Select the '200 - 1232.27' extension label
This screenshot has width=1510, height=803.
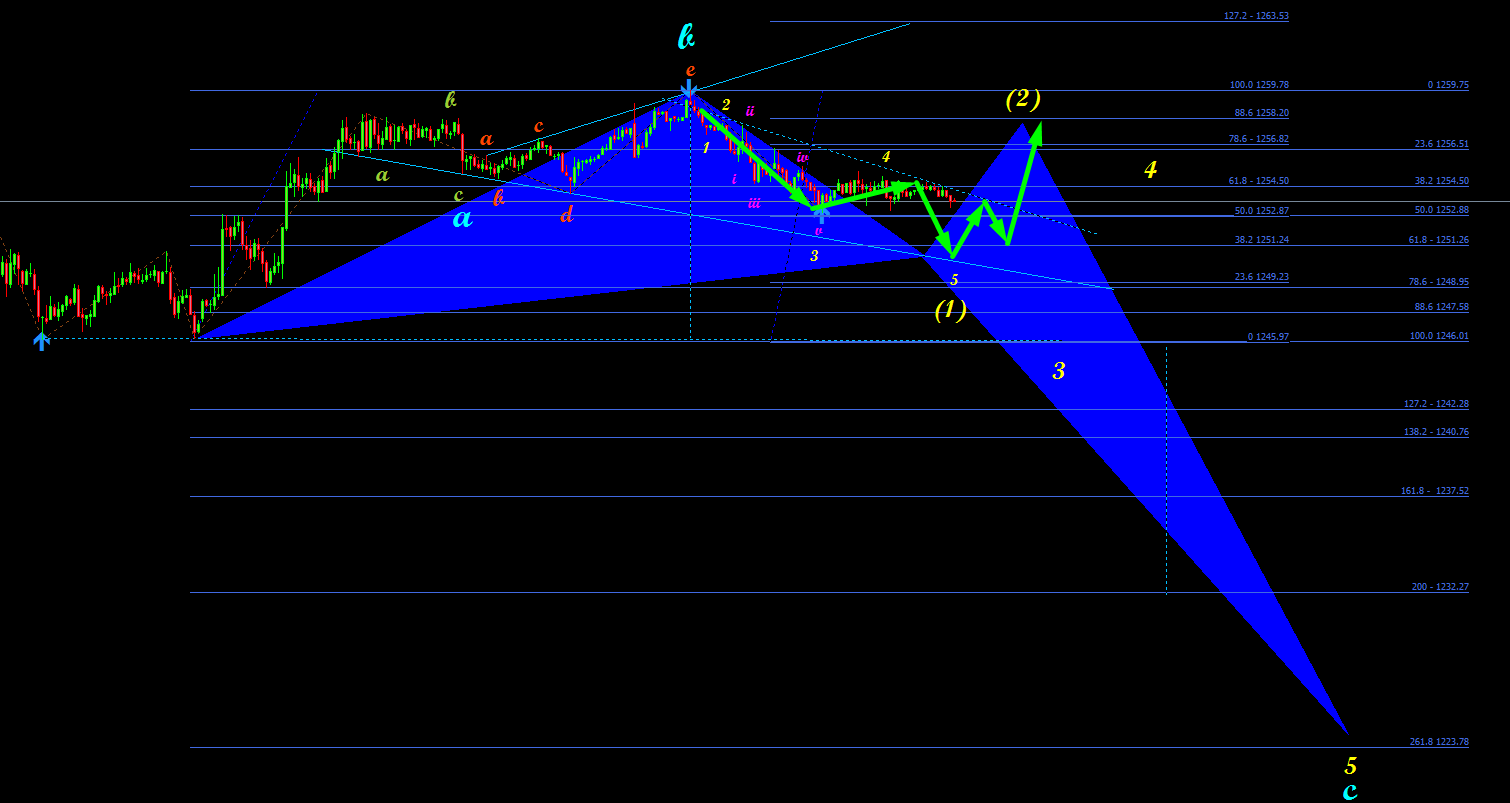click(x=1440, y=587)
